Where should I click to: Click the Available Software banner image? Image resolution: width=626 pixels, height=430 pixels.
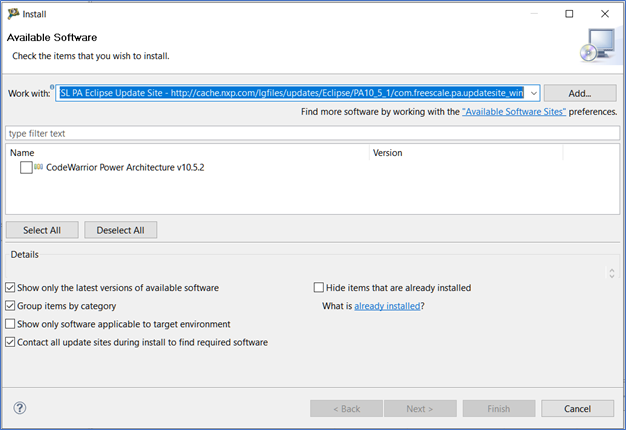(595, 47)
